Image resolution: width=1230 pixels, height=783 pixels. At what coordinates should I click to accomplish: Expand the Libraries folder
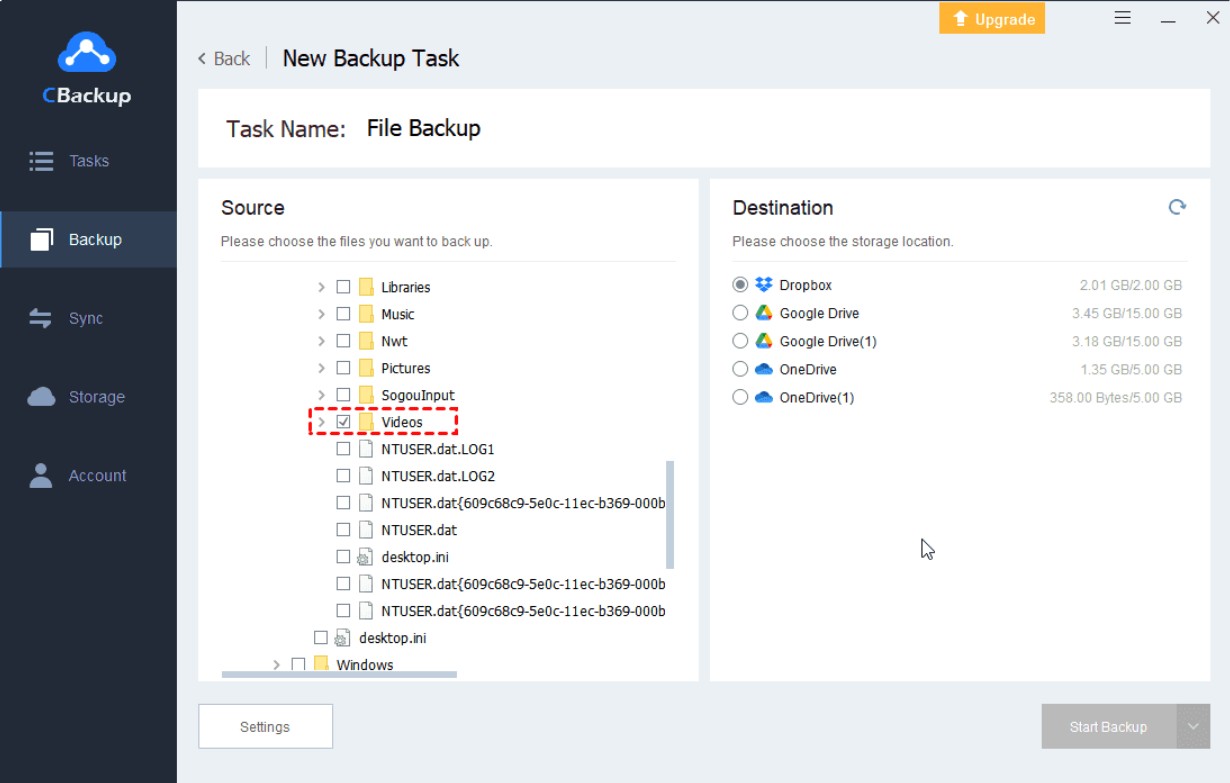[x=321, y=287]
